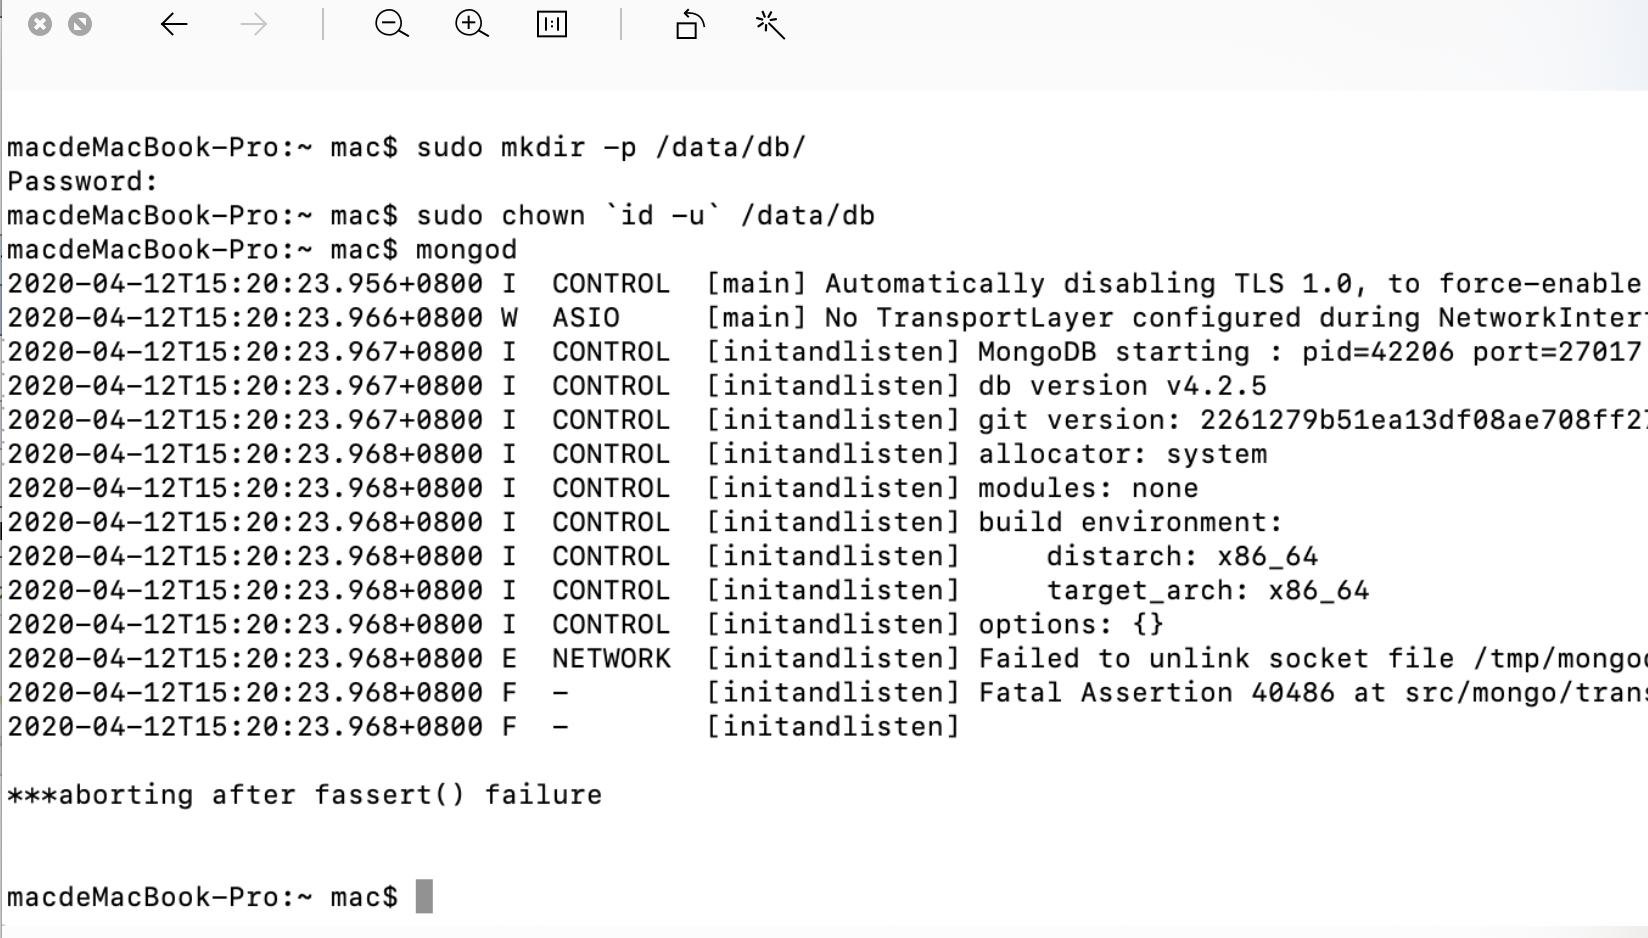Screen dimensions: 1648x938
Task: Activate the magic wand enhancement tool
Action: tap(770, 25)
